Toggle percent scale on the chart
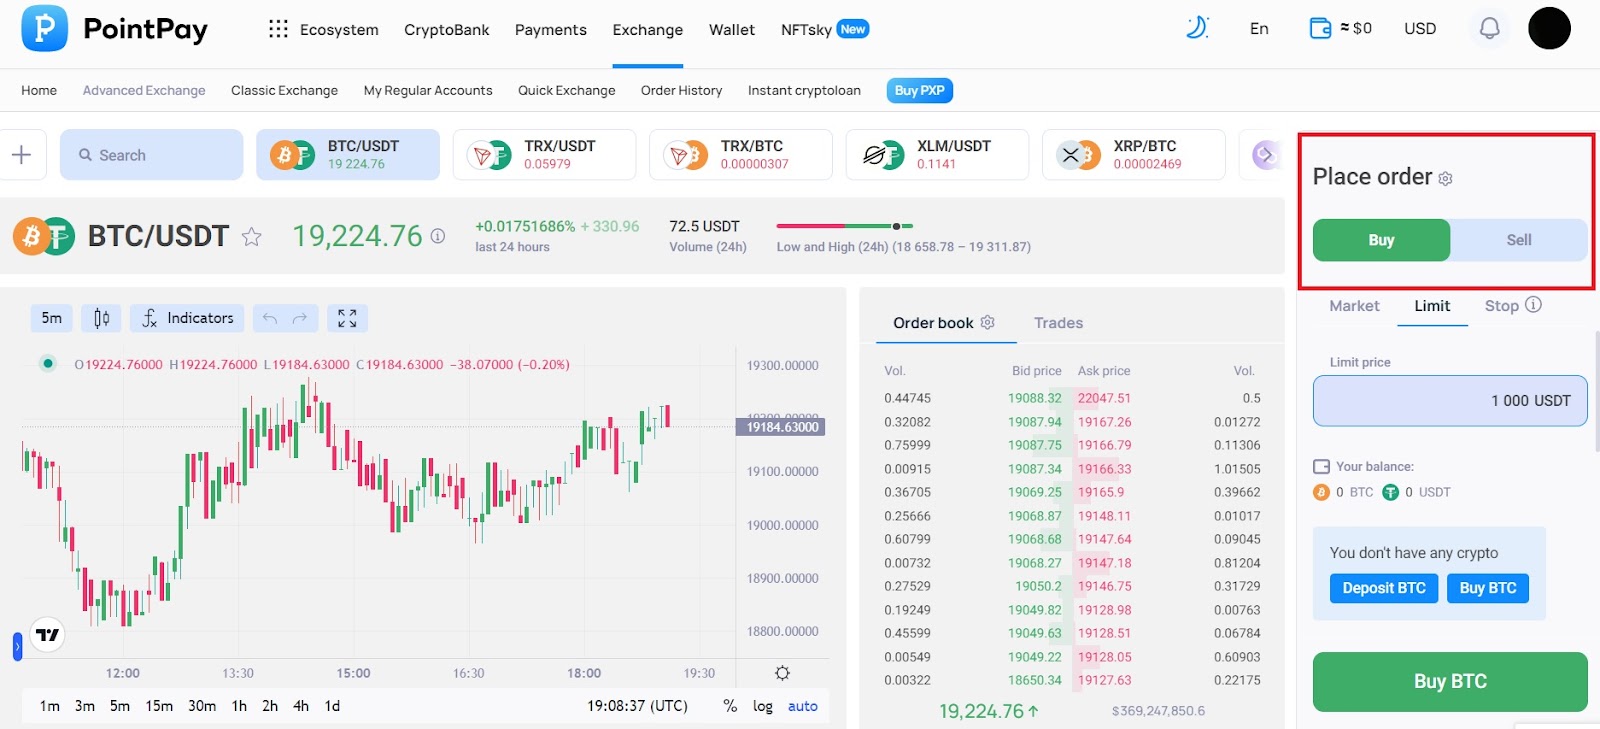Image resolution: width=1600 pixels, height=729 pixels. pyautogui.click(x=730, y=706)
